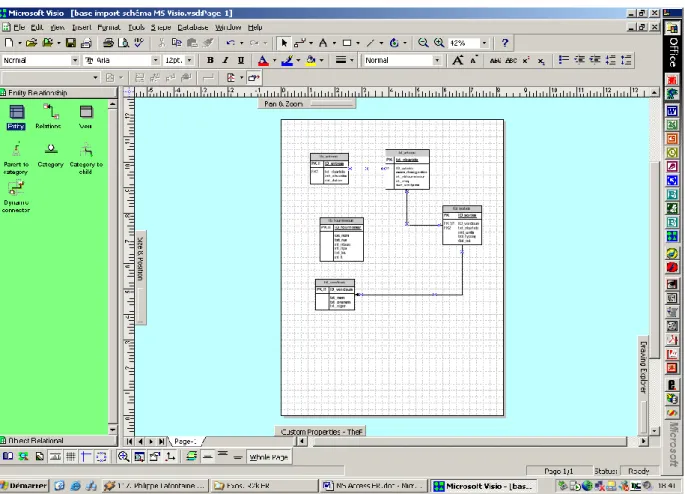
Task: Click the Zoom In magnifier
Action: pyautogui.click(x=439, y=43)
